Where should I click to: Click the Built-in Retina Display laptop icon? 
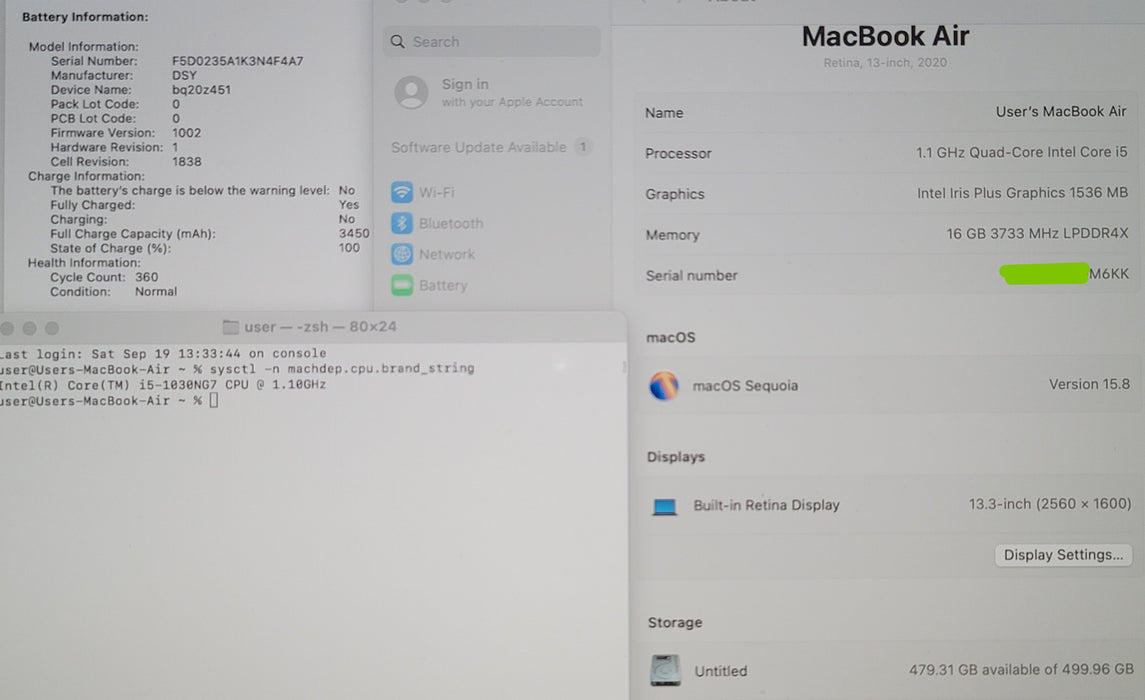point(664,506)
